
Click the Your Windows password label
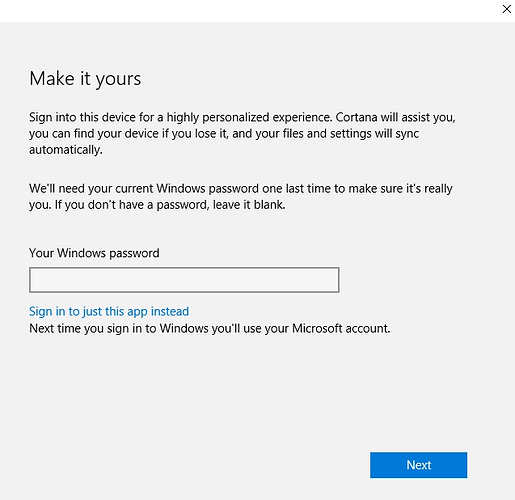(94, 253)
